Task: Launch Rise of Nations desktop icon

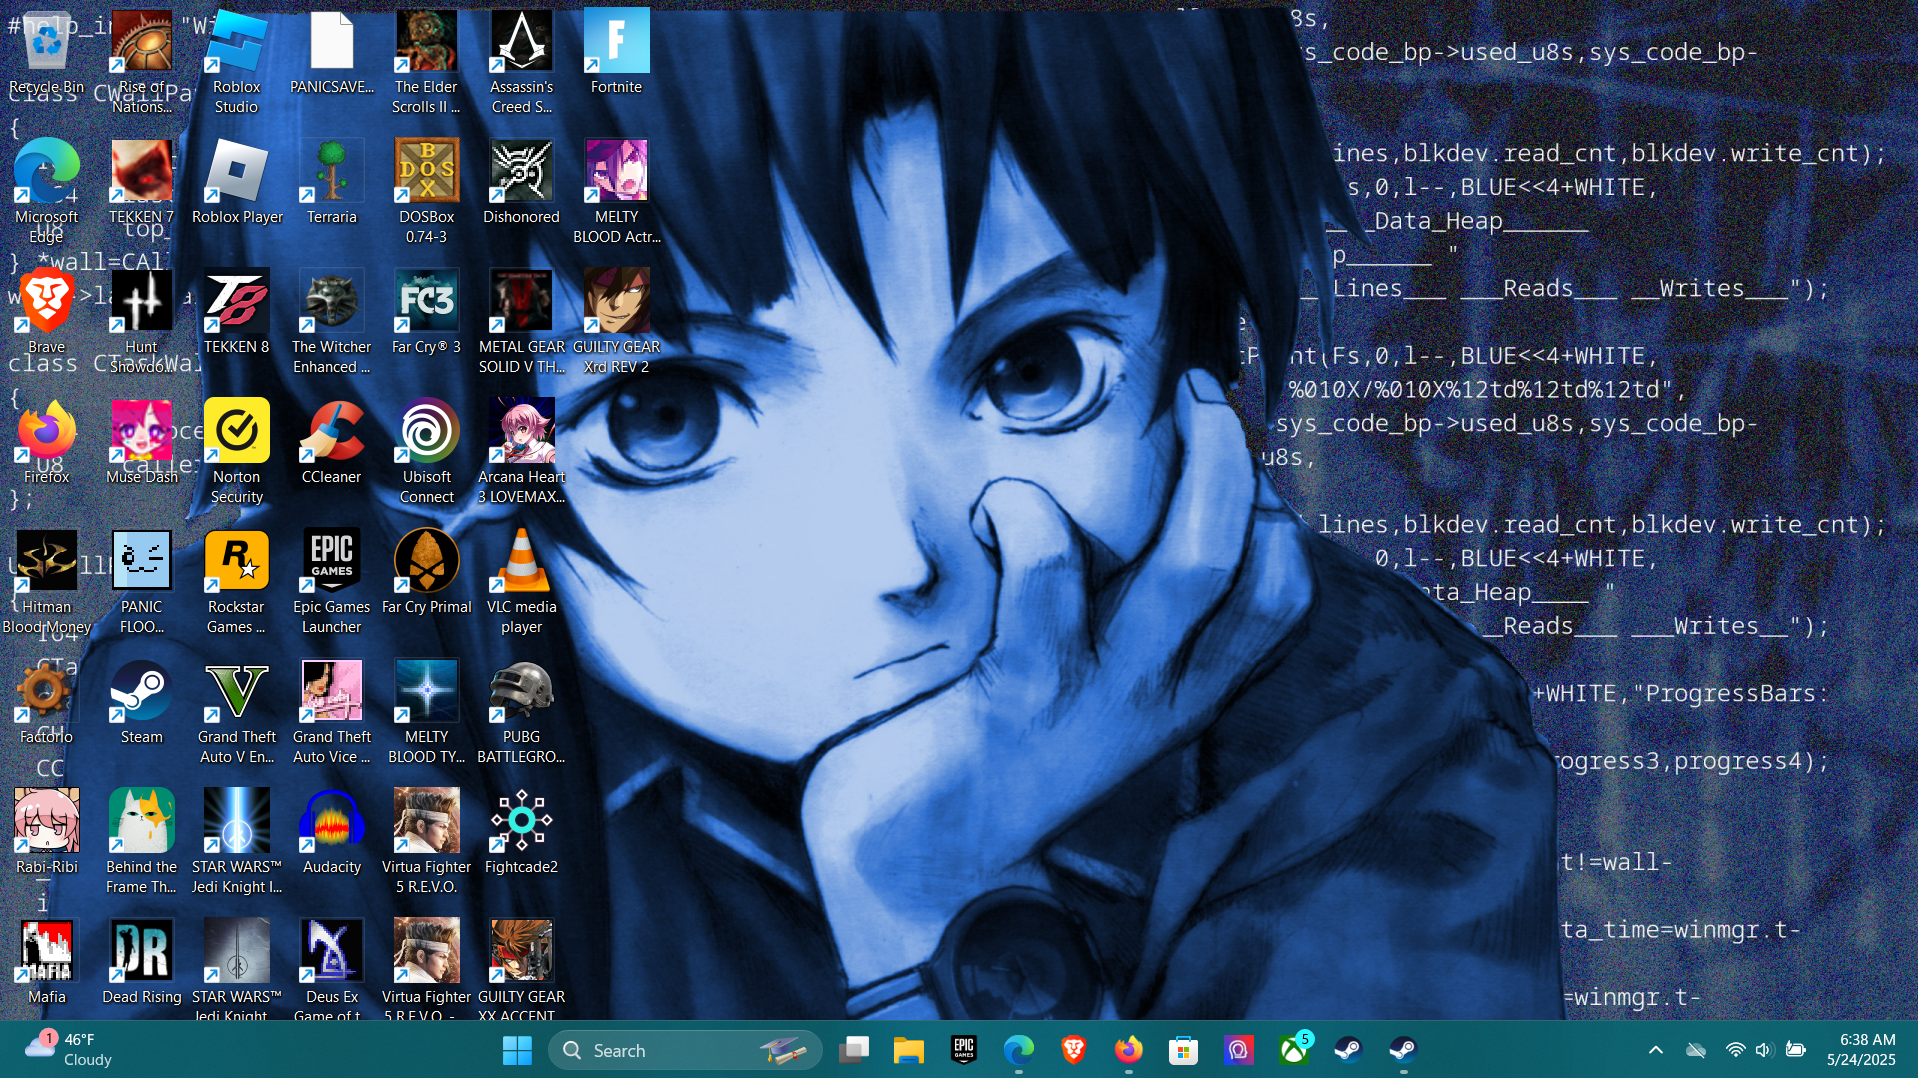Action: [x=141, y=62]
